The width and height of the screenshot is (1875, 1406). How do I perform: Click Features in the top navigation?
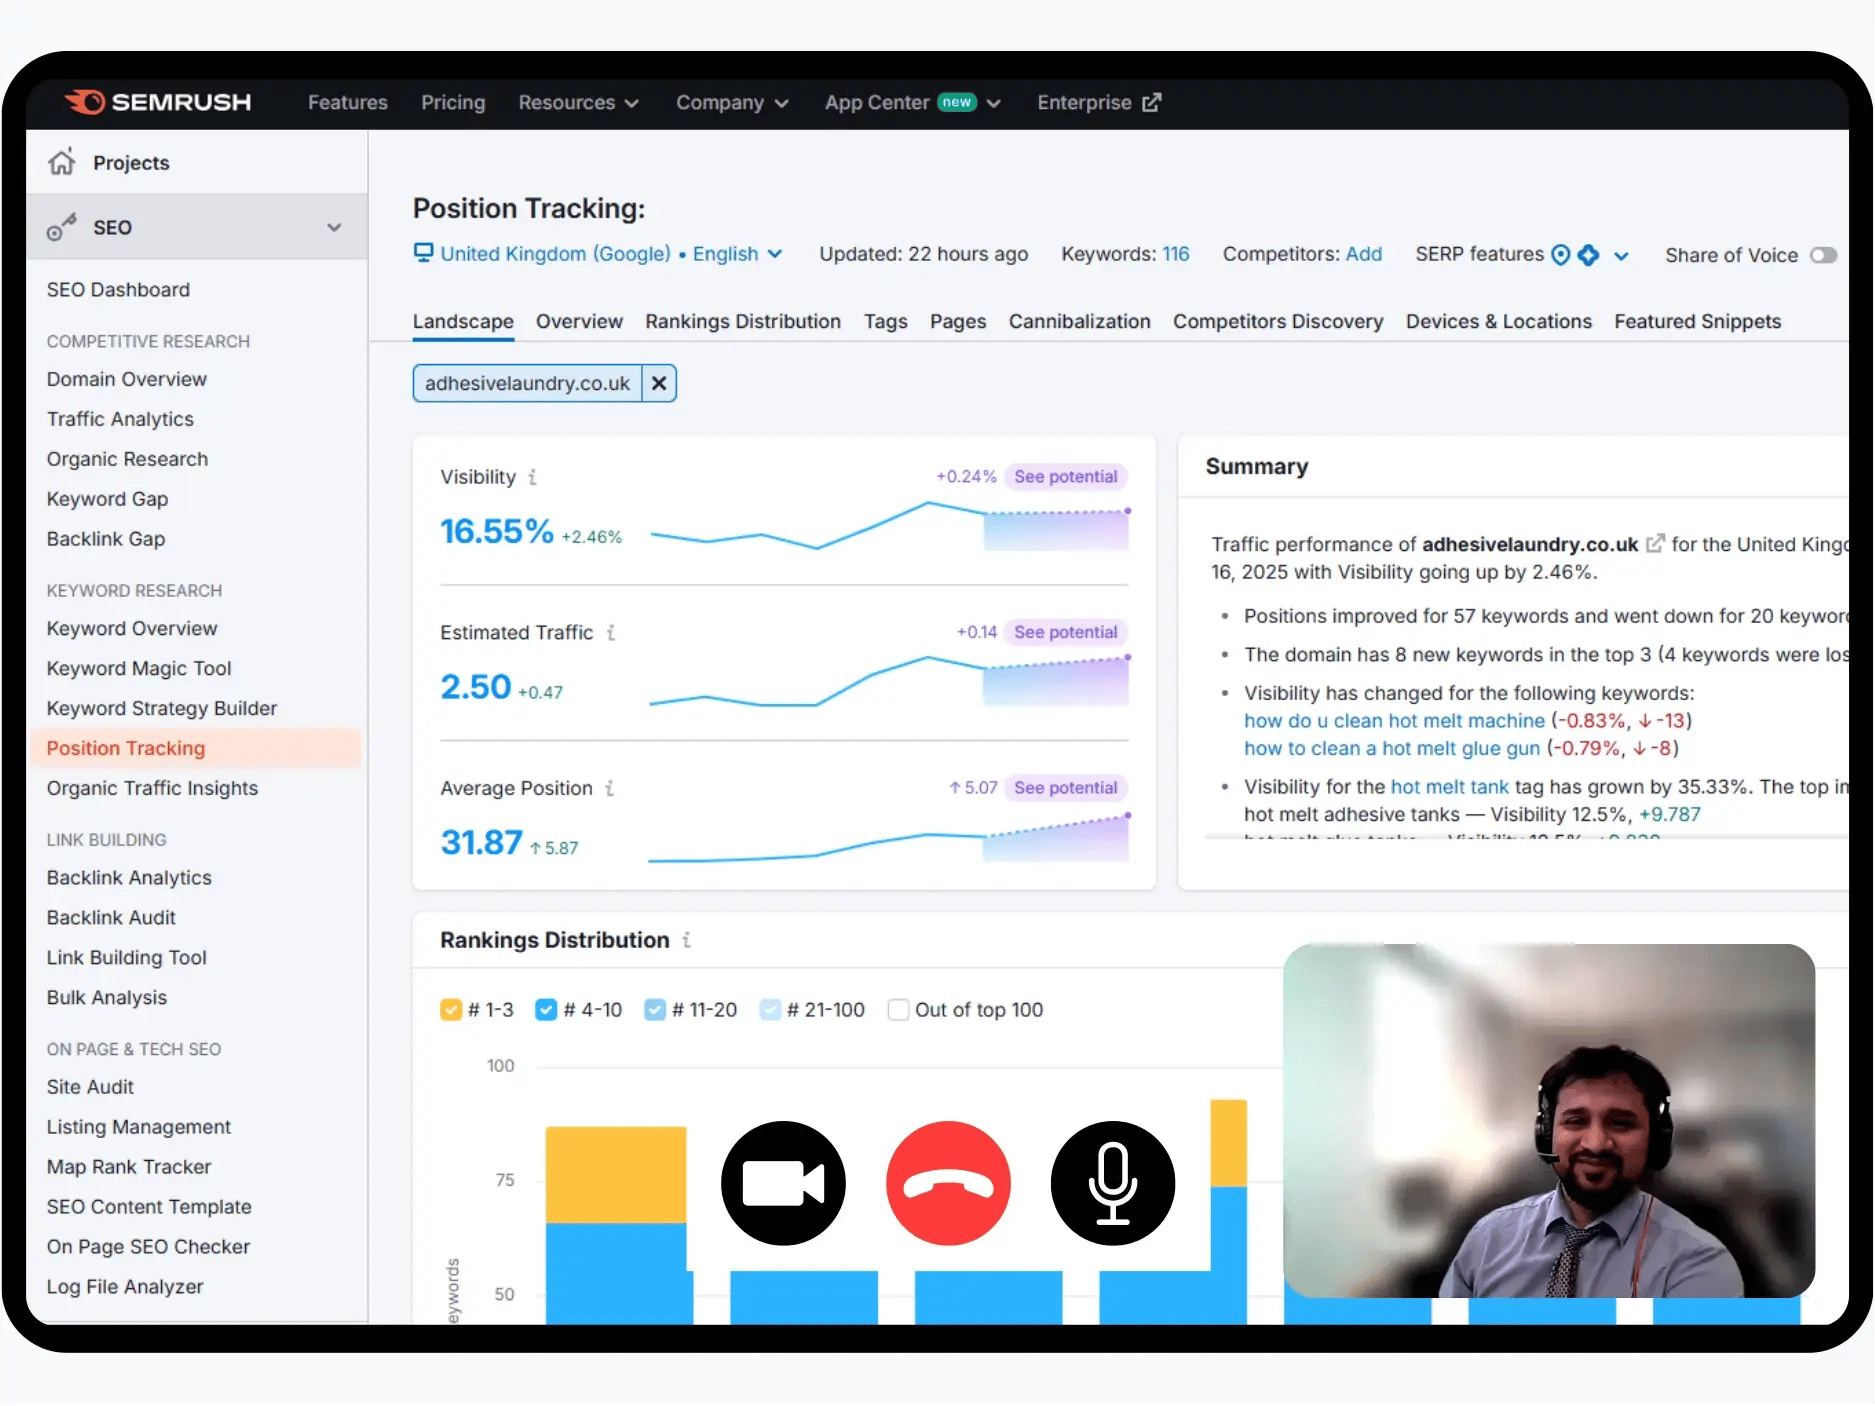[x=347, y=102]
